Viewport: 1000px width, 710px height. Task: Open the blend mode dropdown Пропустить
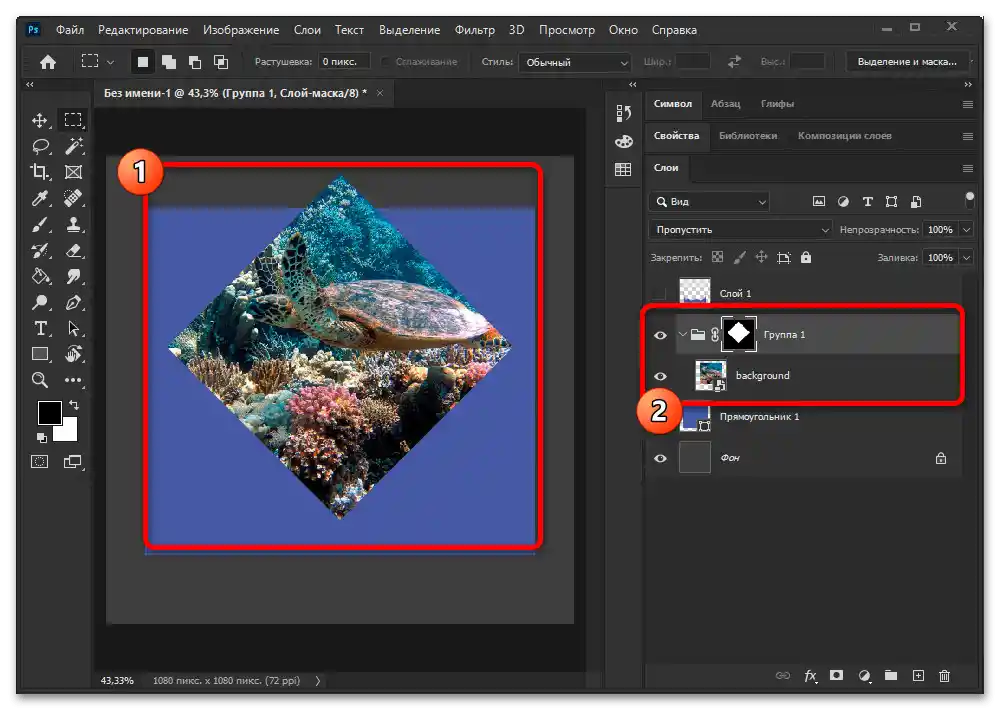click(x=740, y=230)
